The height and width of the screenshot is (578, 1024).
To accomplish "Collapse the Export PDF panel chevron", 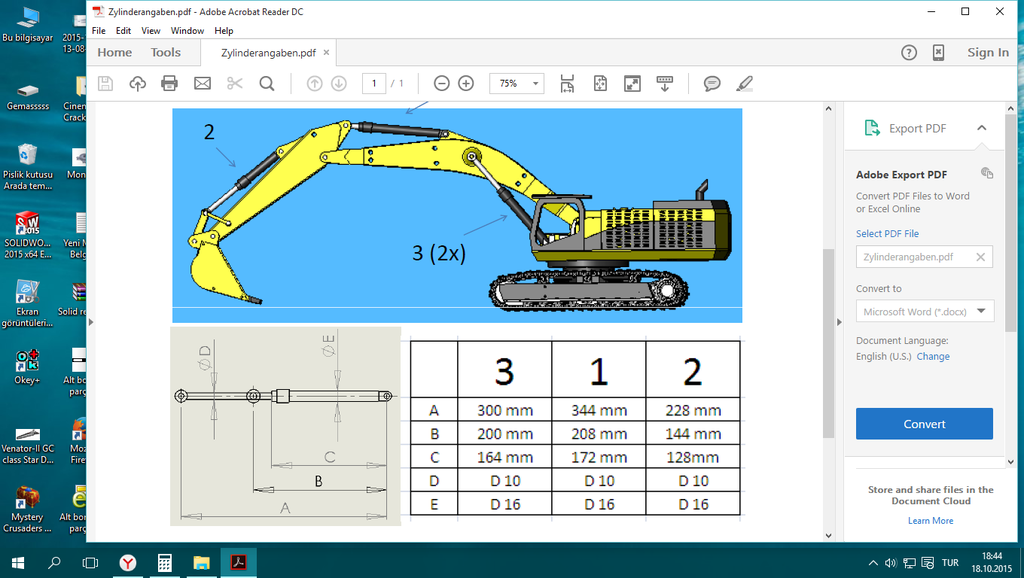I will point(982,128).
